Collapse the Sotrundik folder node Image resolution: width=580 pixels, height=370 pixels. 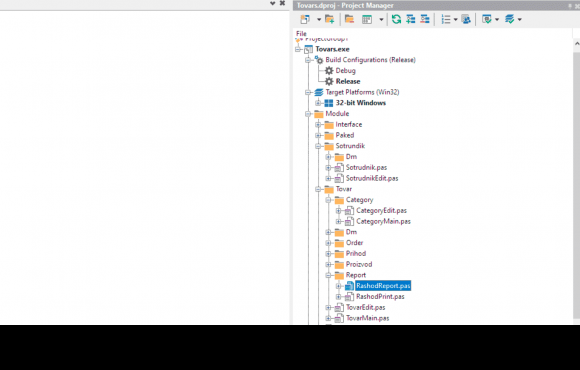[318, 146]
